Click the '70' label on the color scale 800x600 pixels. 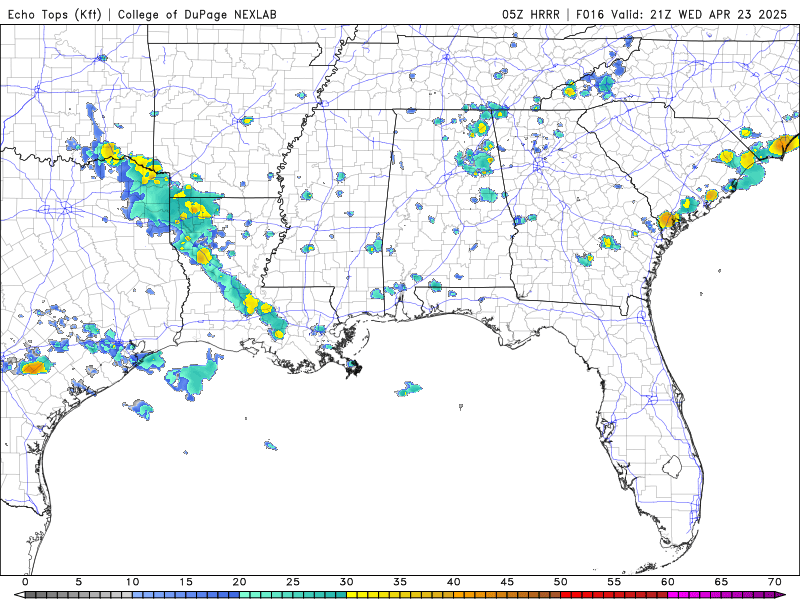pos(775,582)
